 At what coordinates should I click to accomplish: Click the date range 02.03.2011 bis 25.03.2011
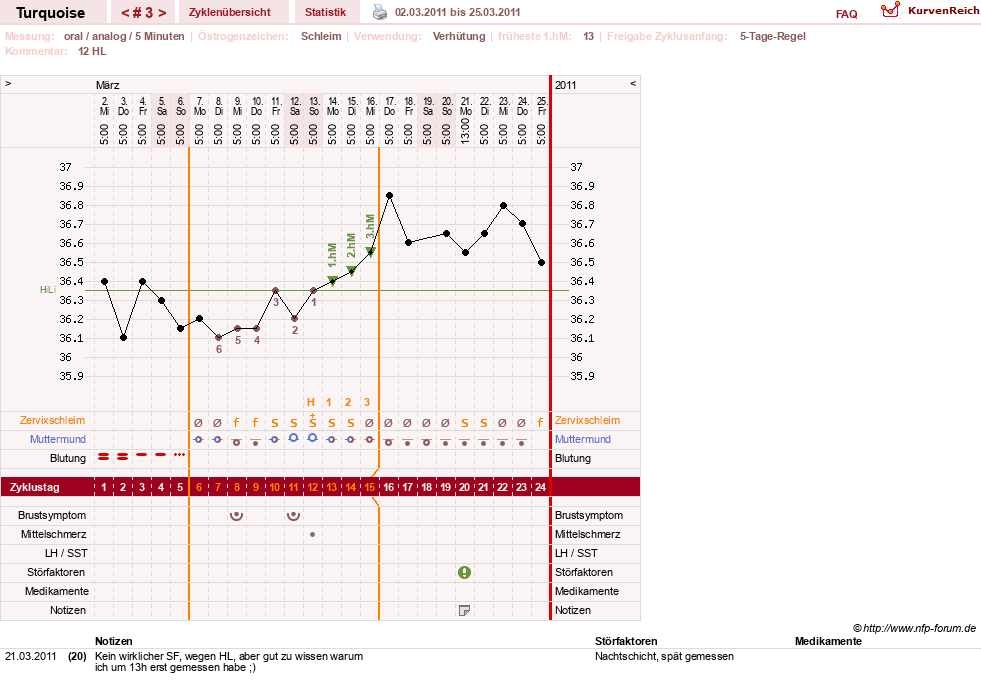click(x=457, y=12)
